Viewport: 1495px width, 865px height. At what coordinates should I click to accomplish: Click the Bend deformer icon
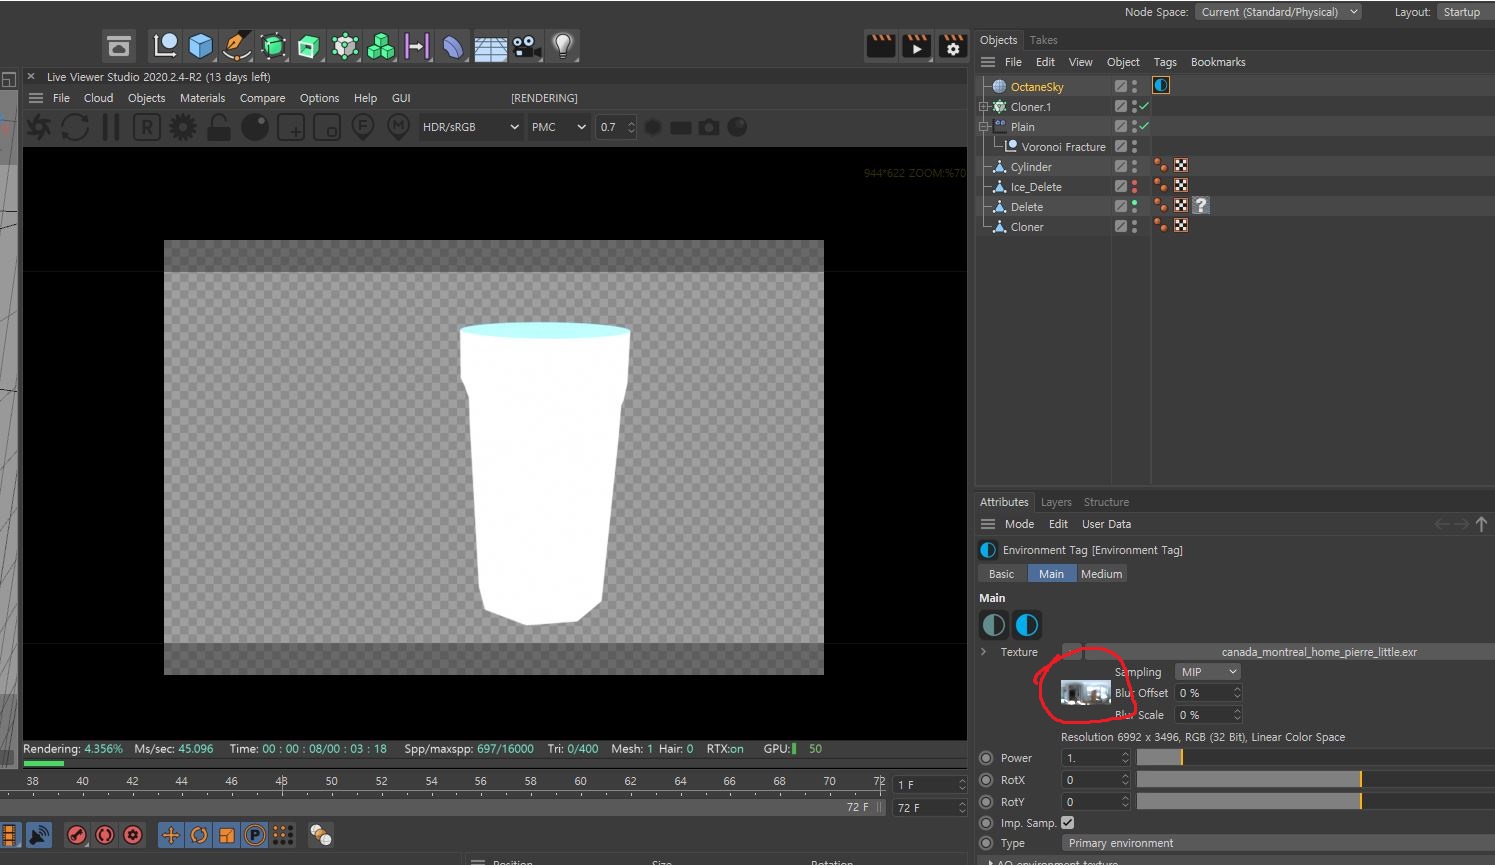click(453, 46)
